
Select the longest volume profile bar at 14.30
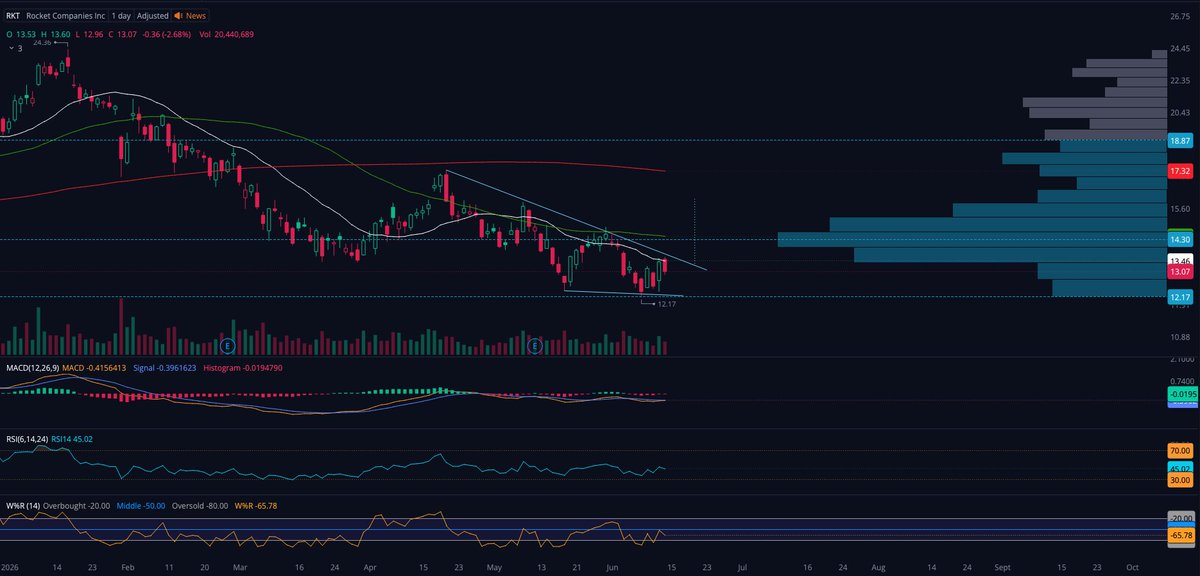(x=972, y=240)
